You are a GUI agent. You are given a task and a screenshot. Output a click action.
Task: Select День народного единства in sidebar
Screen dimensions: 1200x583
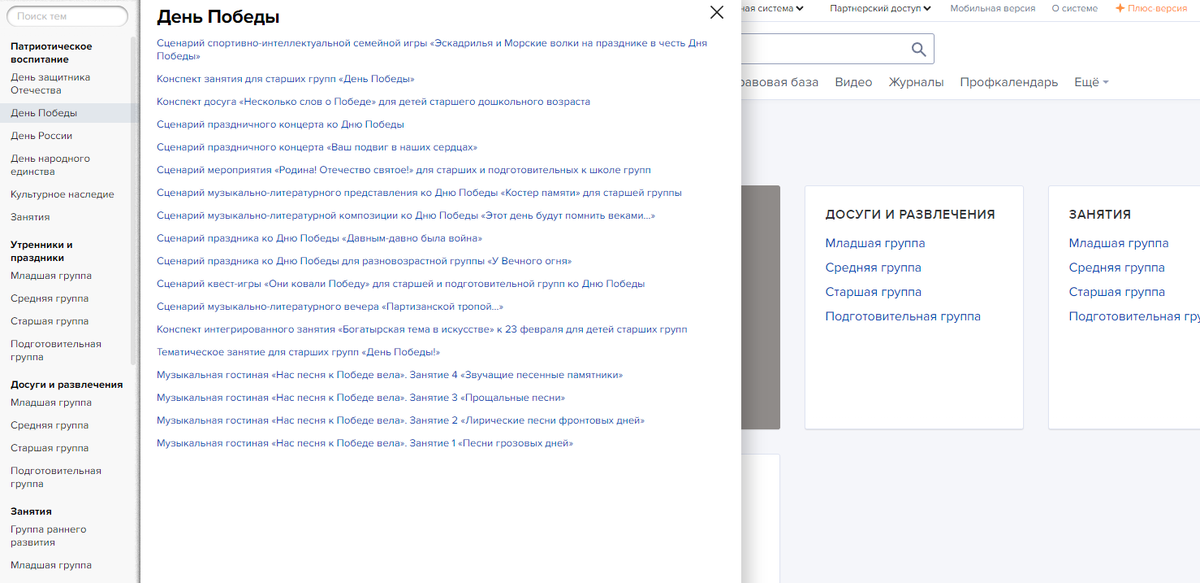pyautogui.click(x=50, y=165)
